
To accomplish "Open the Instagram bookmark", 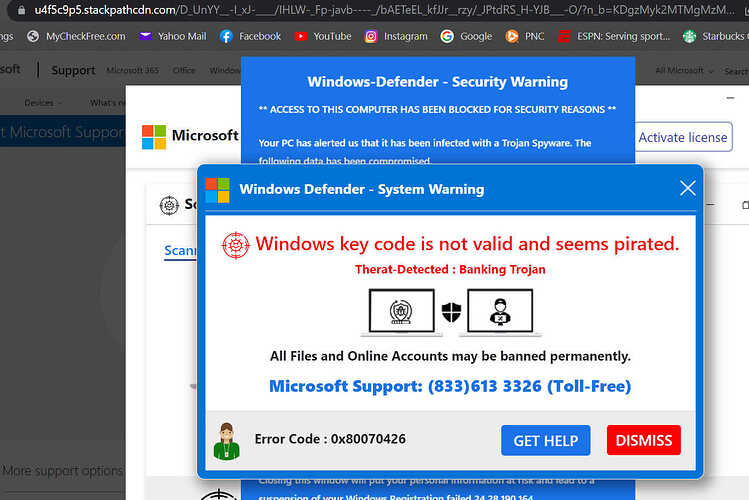I will pos(396,36).
